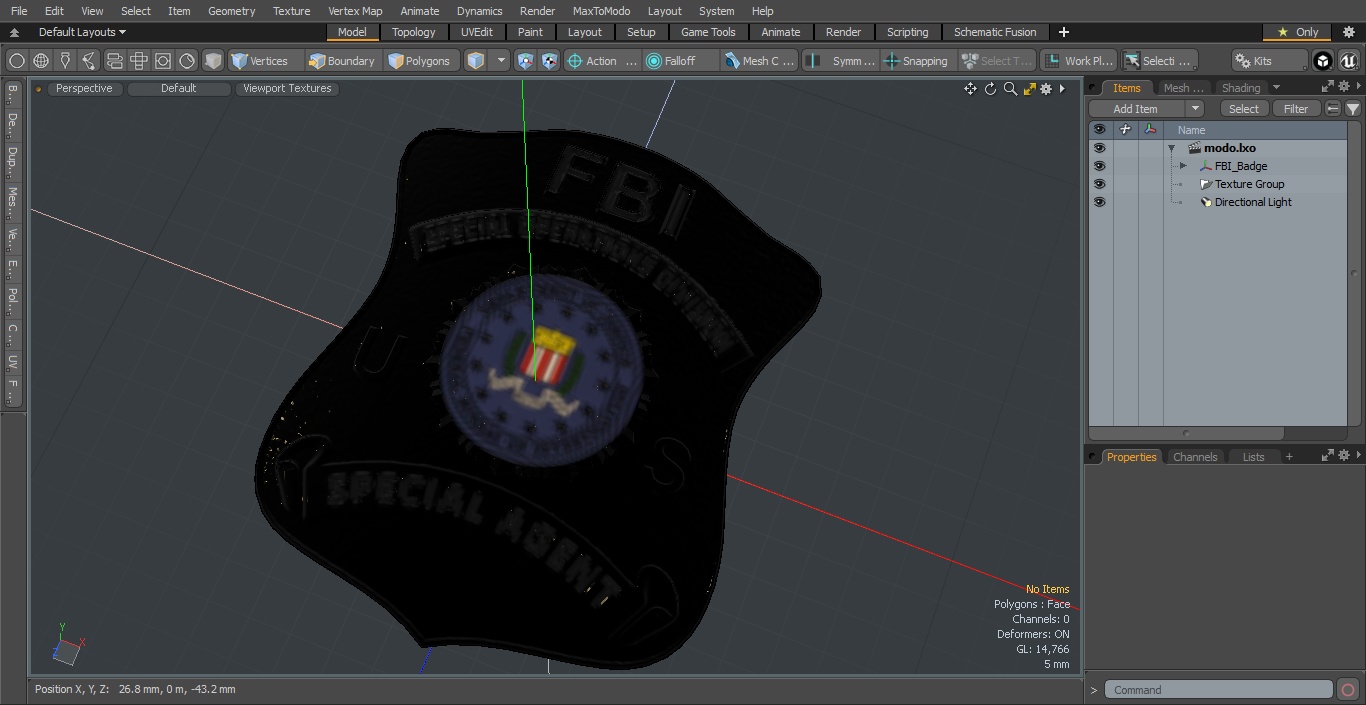This screenshot has height=705, width=1366.
Task: Open the Kits popup
Action: (1268, 61)
